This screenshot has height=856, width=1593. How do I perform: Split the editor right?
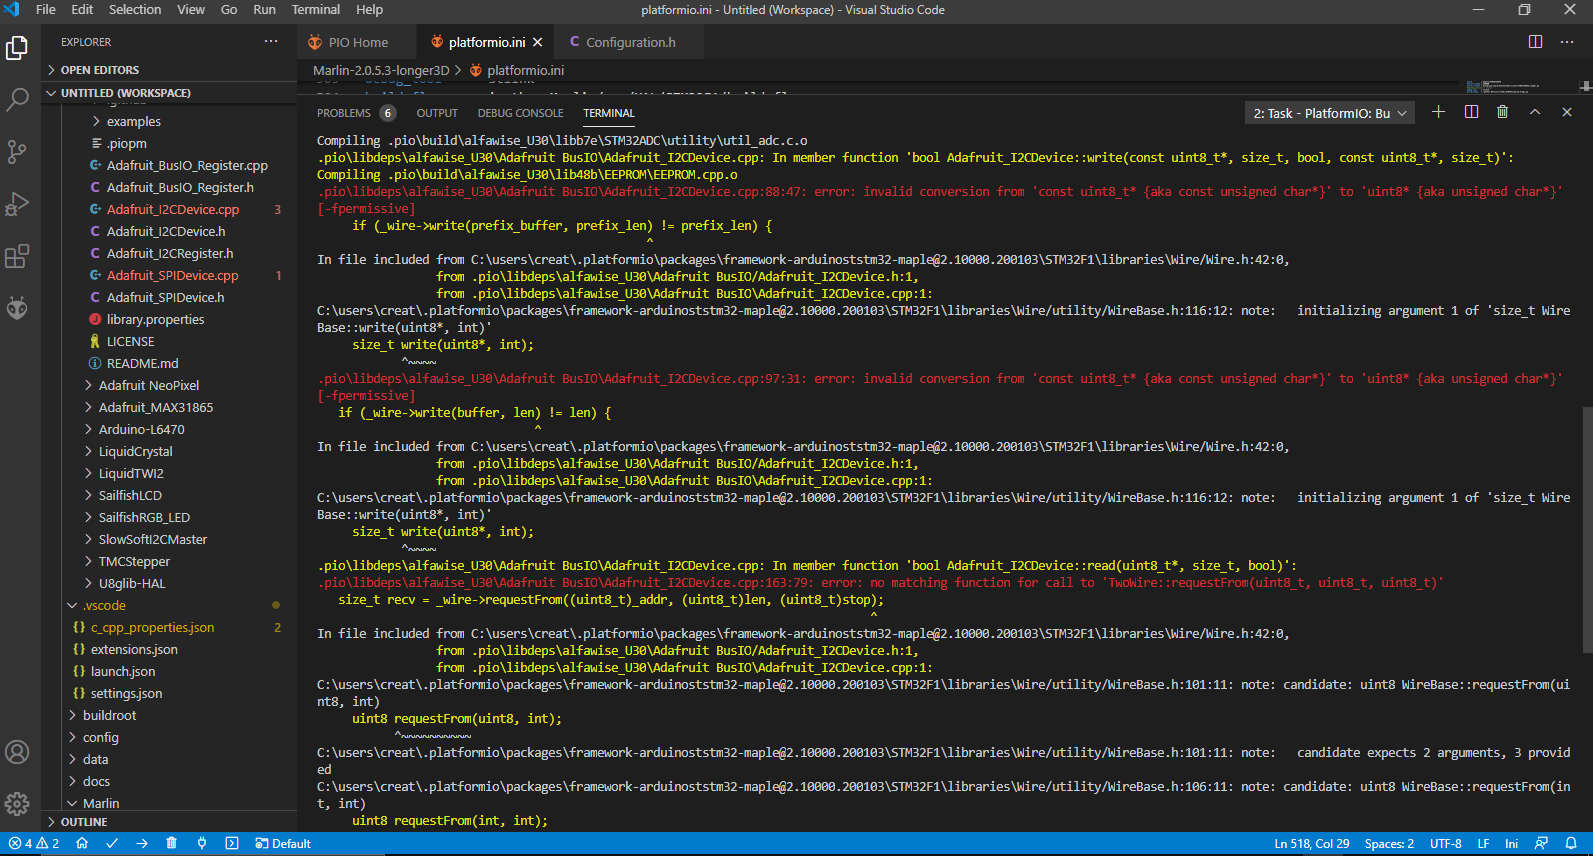pos(1535,42)
